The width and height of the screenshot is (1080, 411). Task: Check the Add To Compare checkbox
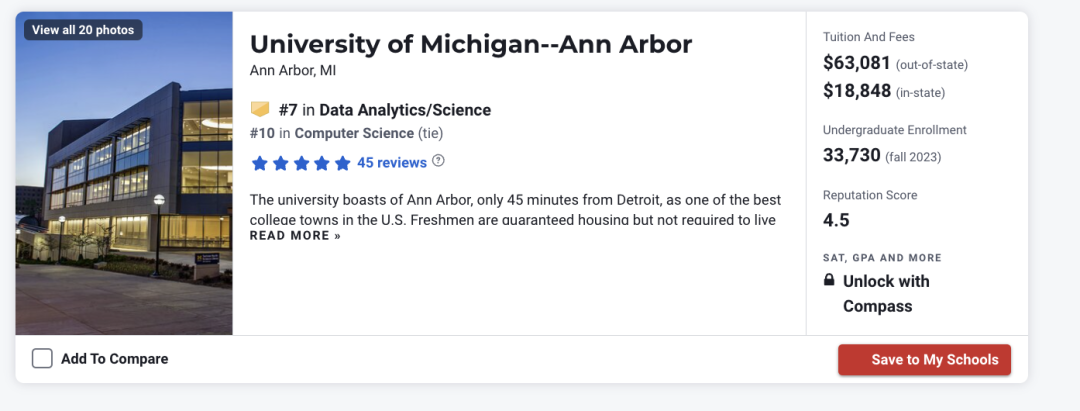tap(42, 359)
